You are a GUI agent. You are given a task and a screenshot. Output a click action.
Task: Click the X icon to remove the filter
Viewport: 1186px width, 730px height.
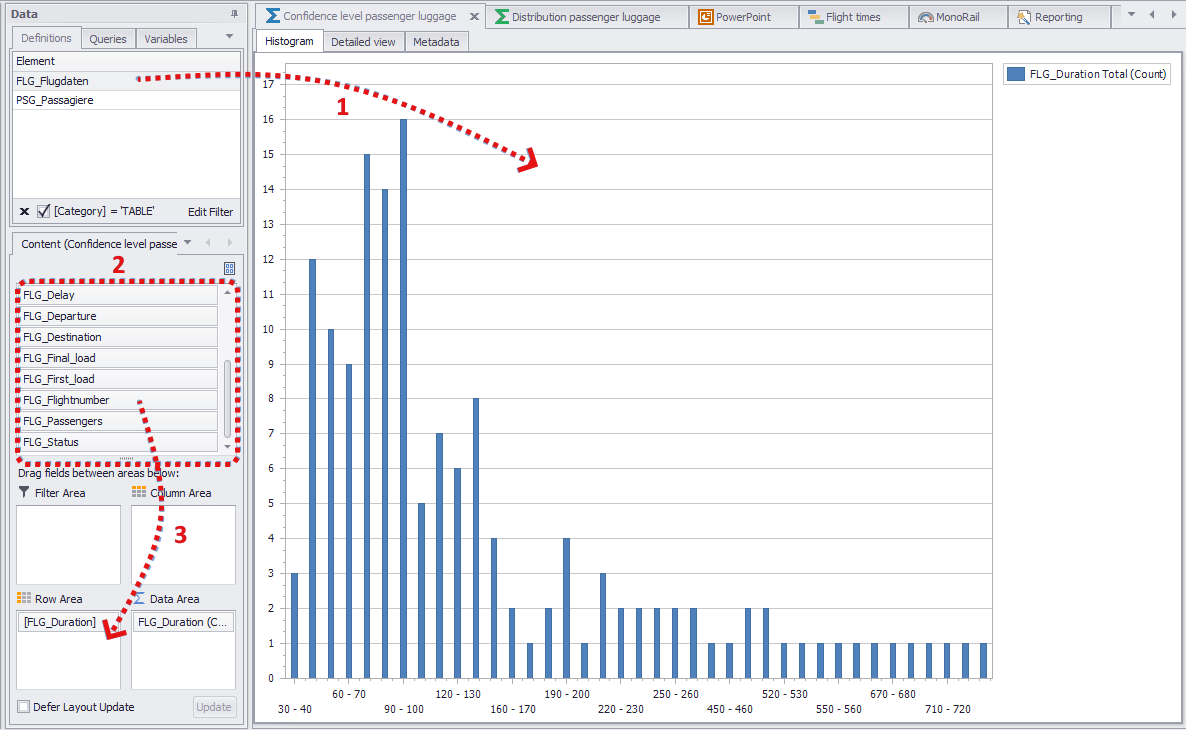[24, 211]
